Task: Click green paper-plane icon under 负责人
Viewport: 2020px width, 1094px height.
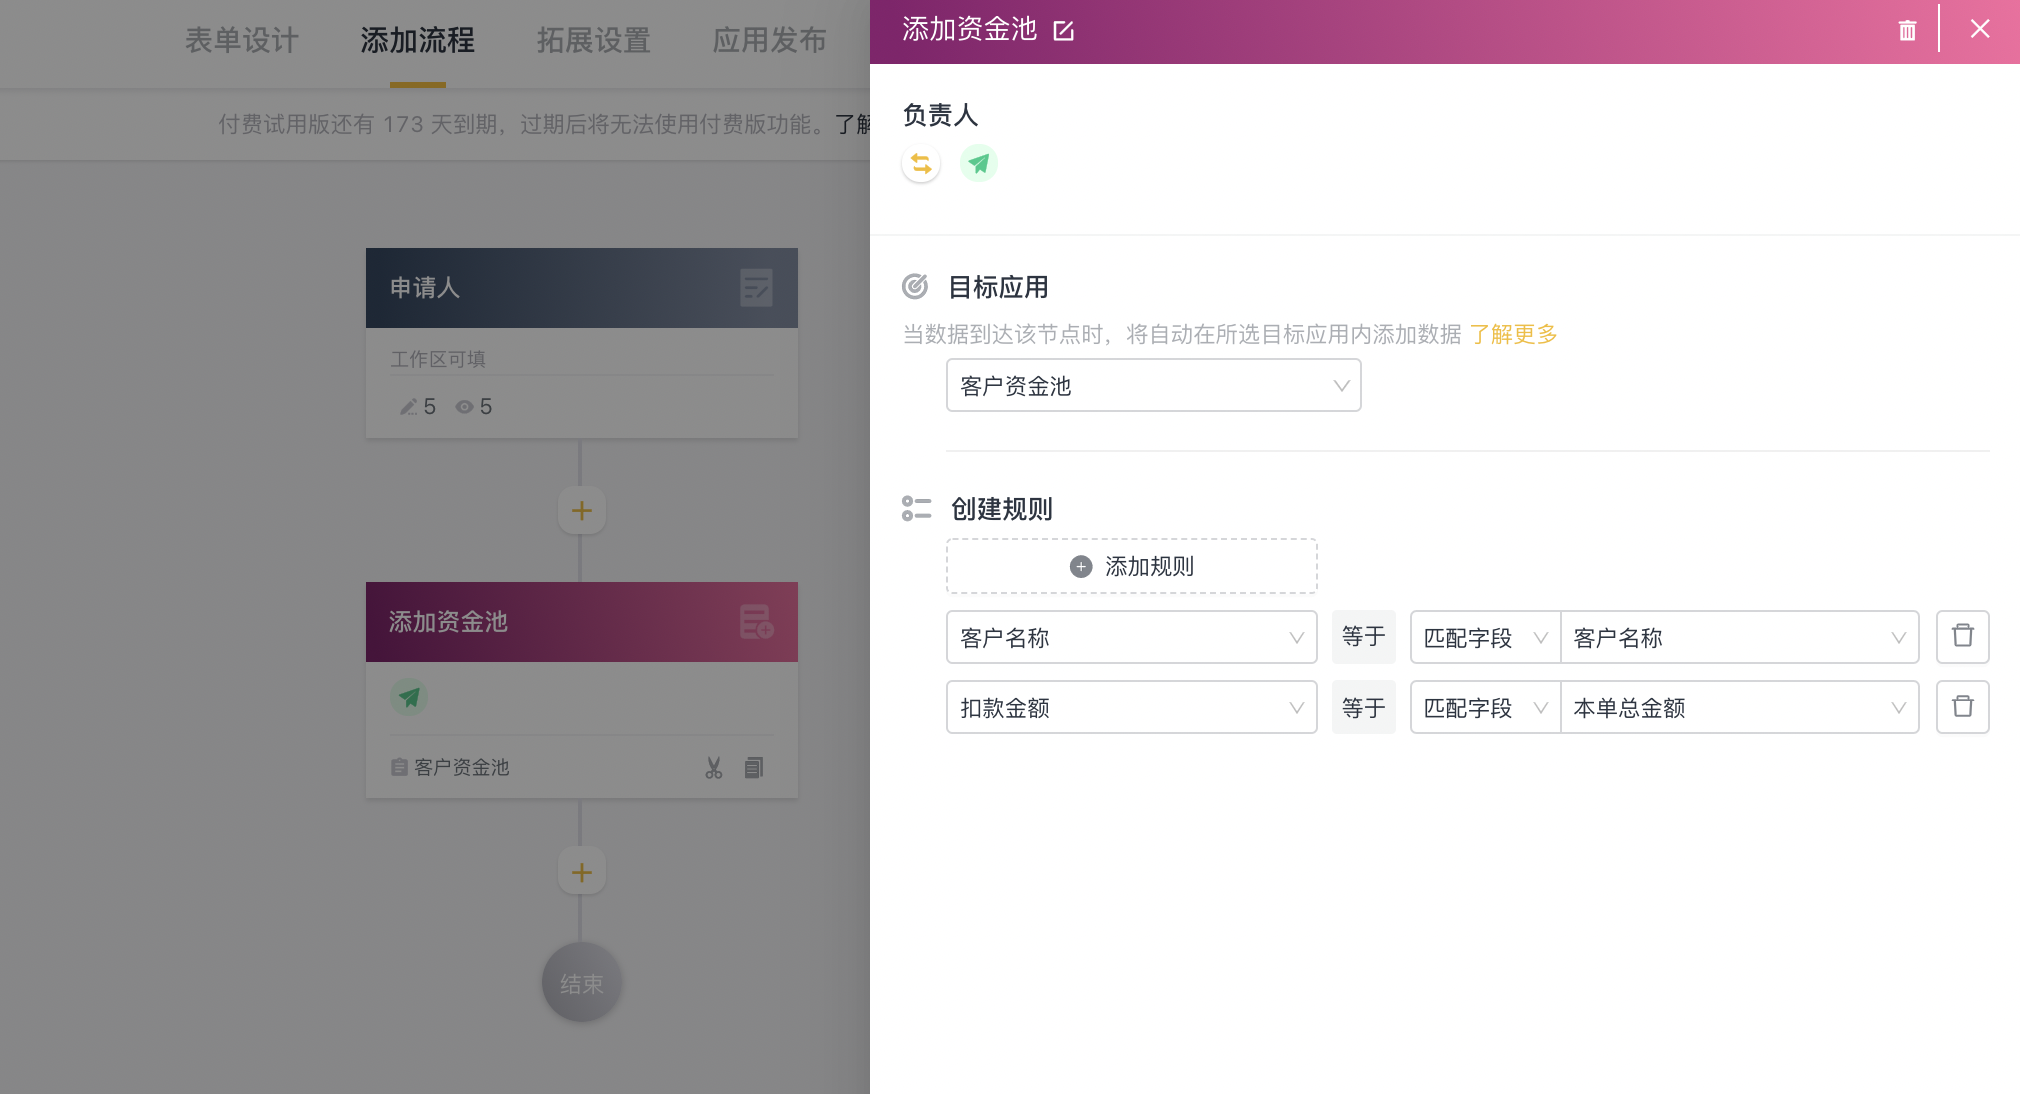Action: point(979,163)
